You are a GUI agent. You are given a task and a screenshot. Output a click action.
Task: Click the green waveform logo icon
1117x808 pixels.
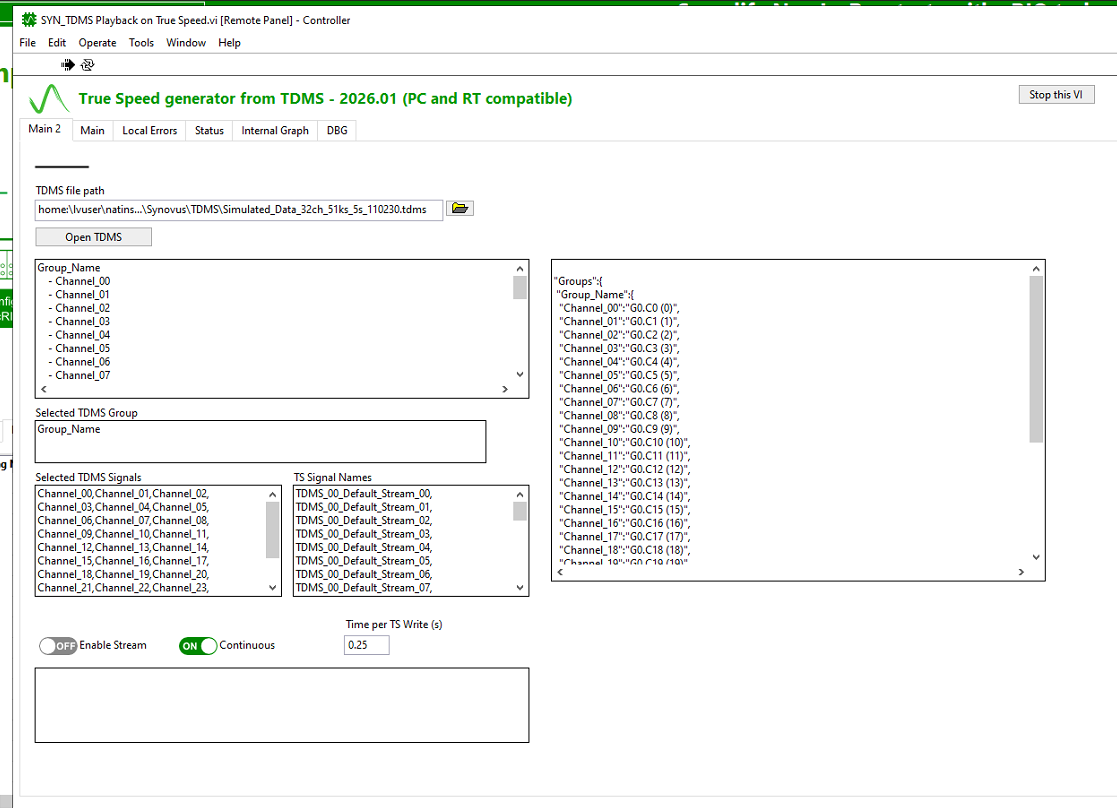(48, 99)
